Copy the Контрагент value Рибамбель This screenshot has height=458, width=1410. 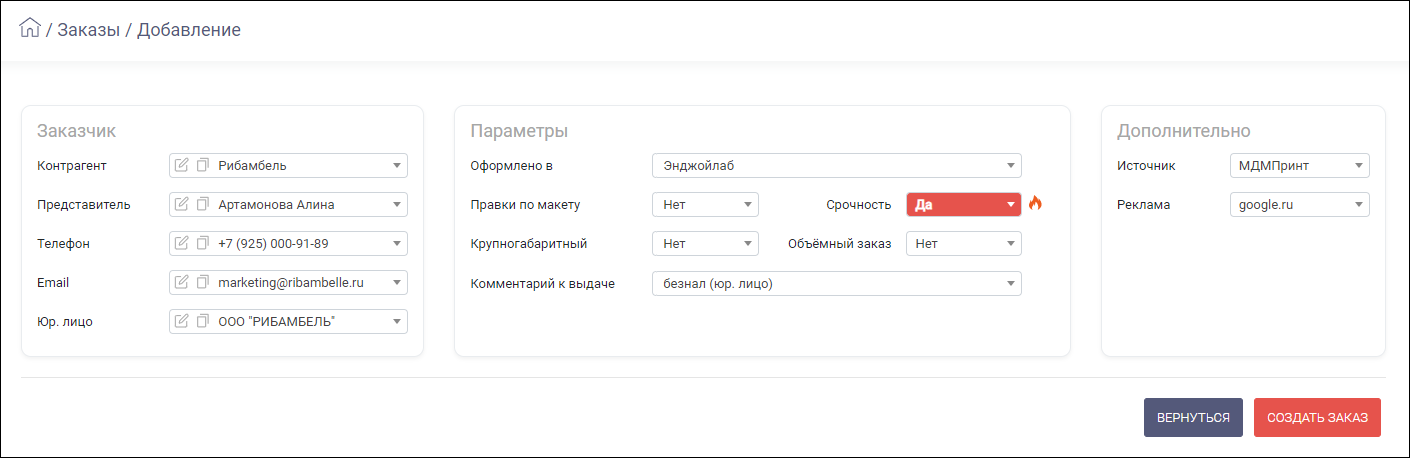[203, 165]
